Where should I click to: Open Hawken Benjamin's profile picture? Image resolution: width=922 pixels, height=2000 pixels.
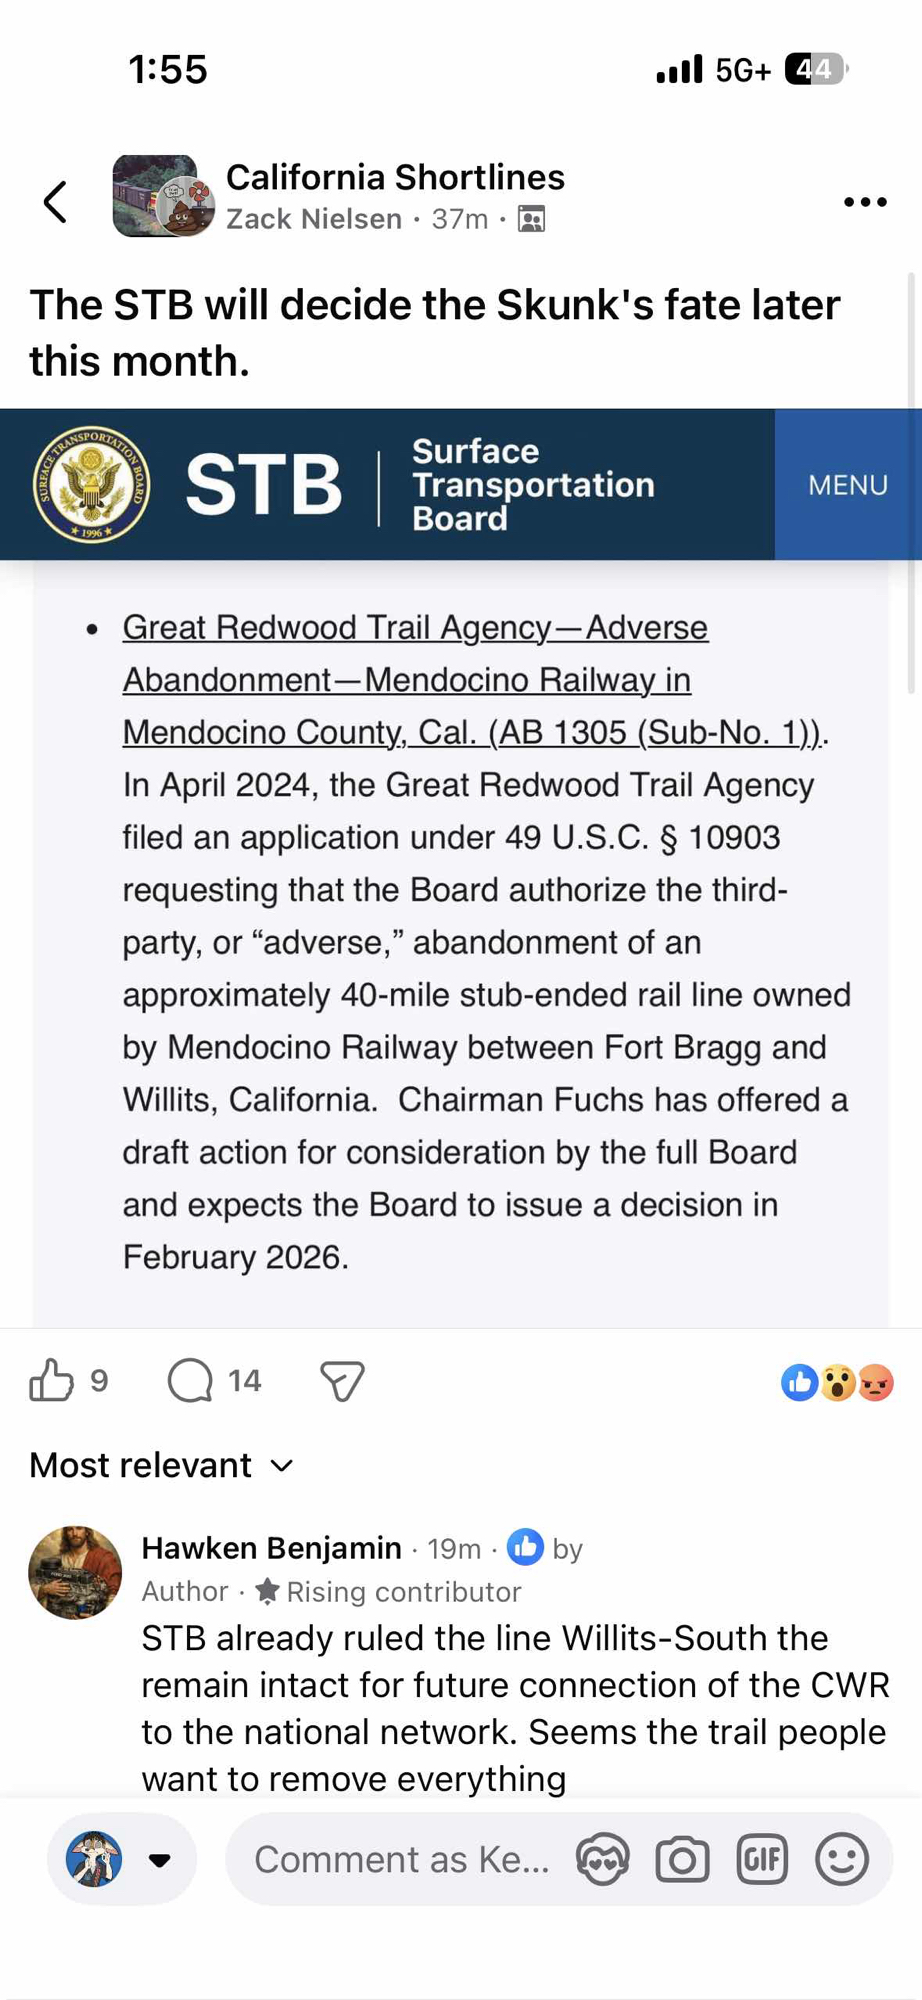point(75,1572)
